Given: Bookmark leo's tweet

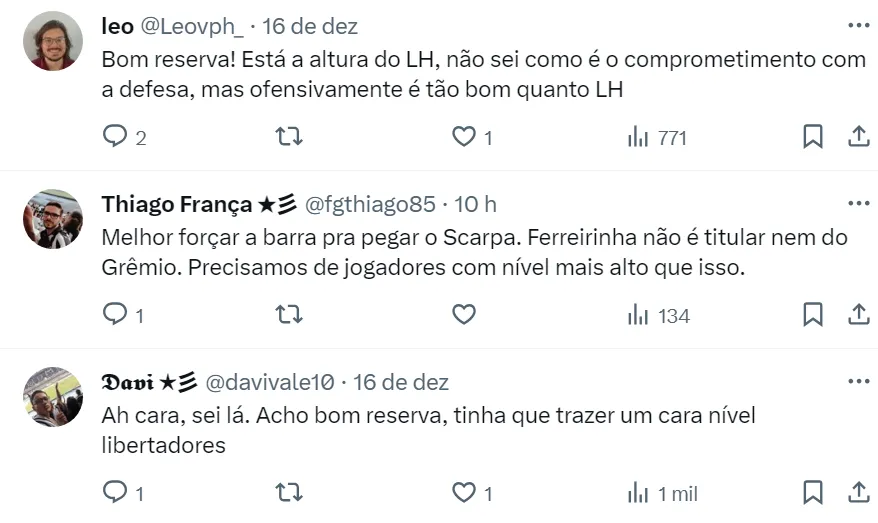Looking at the screenshot, I should (x=813, y=137).
